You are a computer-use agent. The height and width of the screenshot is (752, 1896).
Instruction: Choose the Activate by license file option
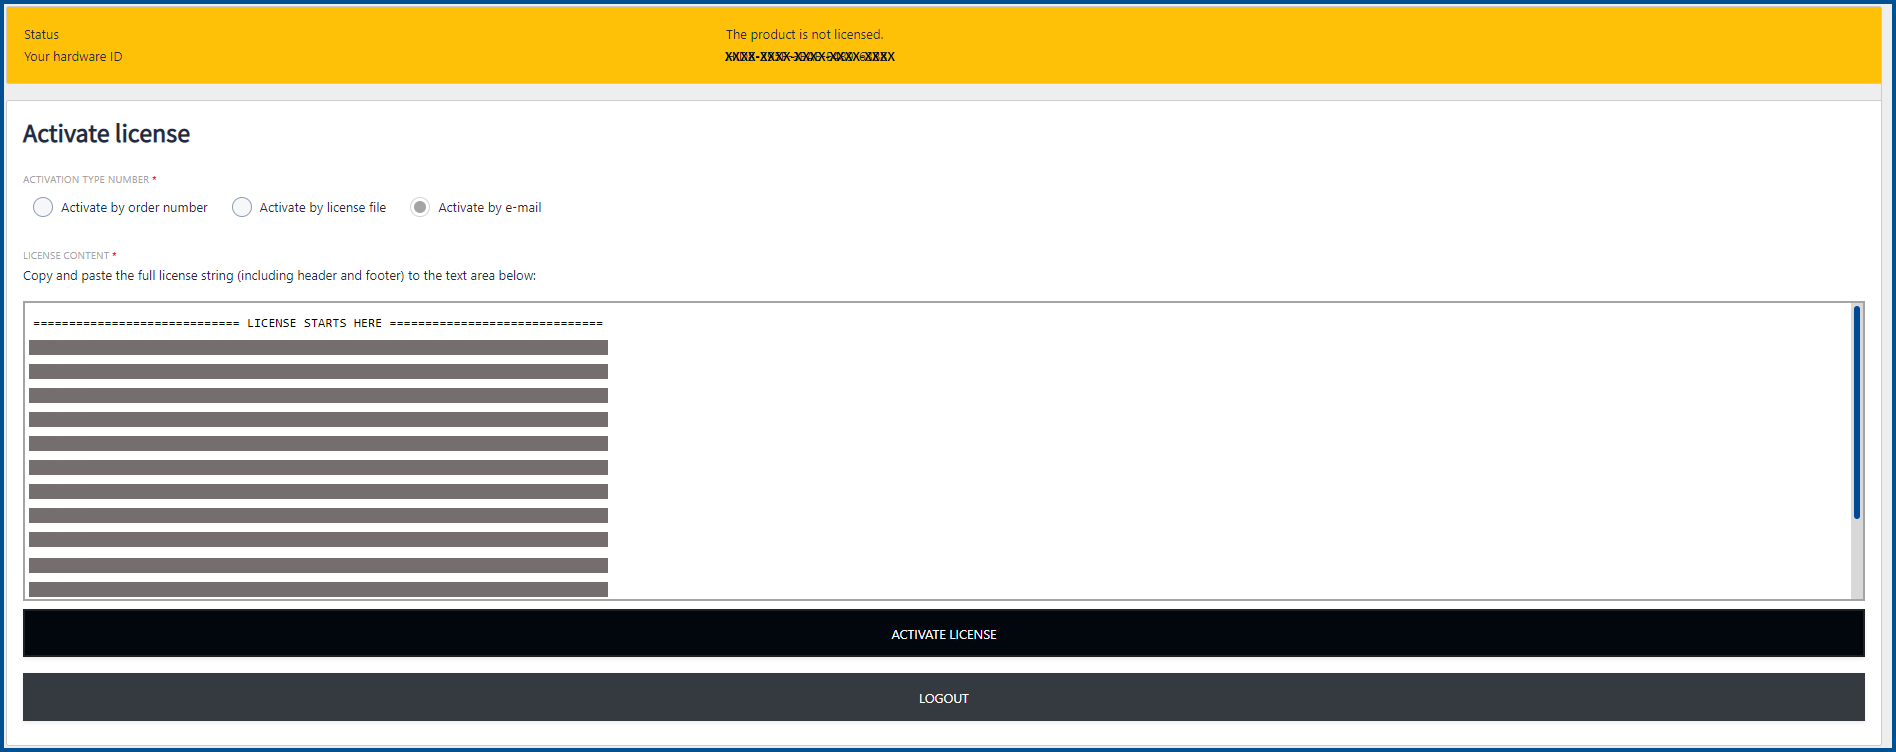242,207
